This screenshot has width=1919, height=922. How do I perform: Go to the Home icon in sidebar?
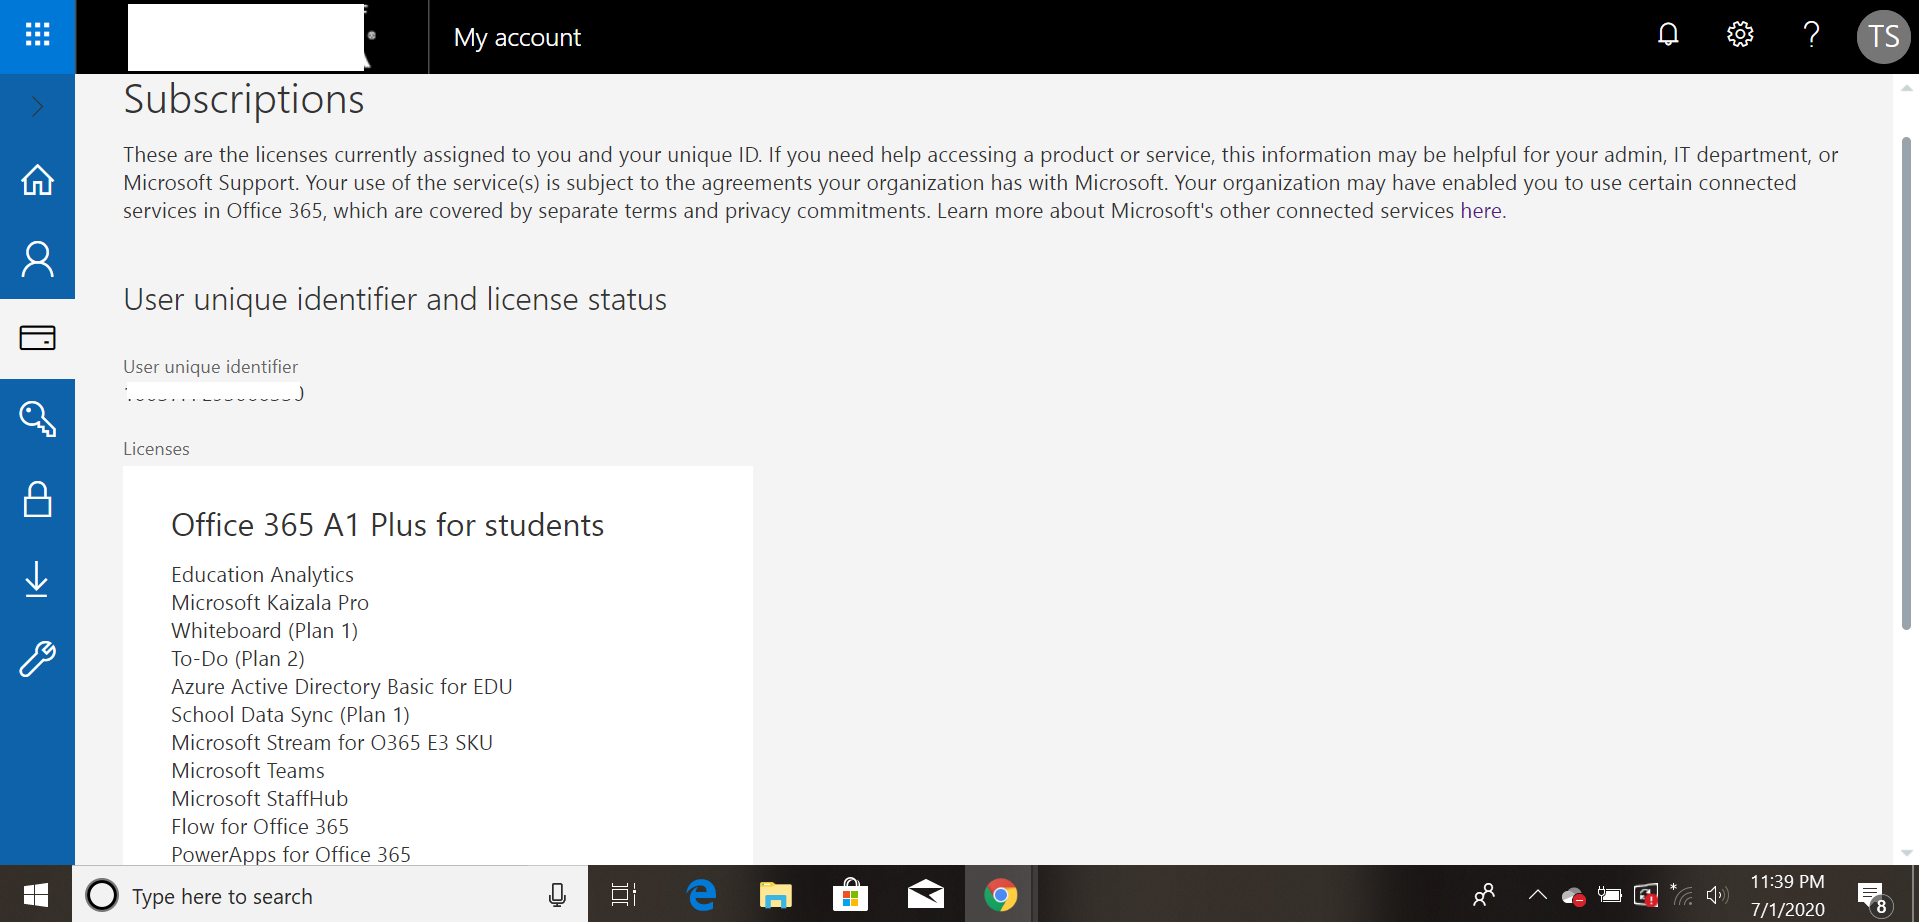[x=37, y=180]
